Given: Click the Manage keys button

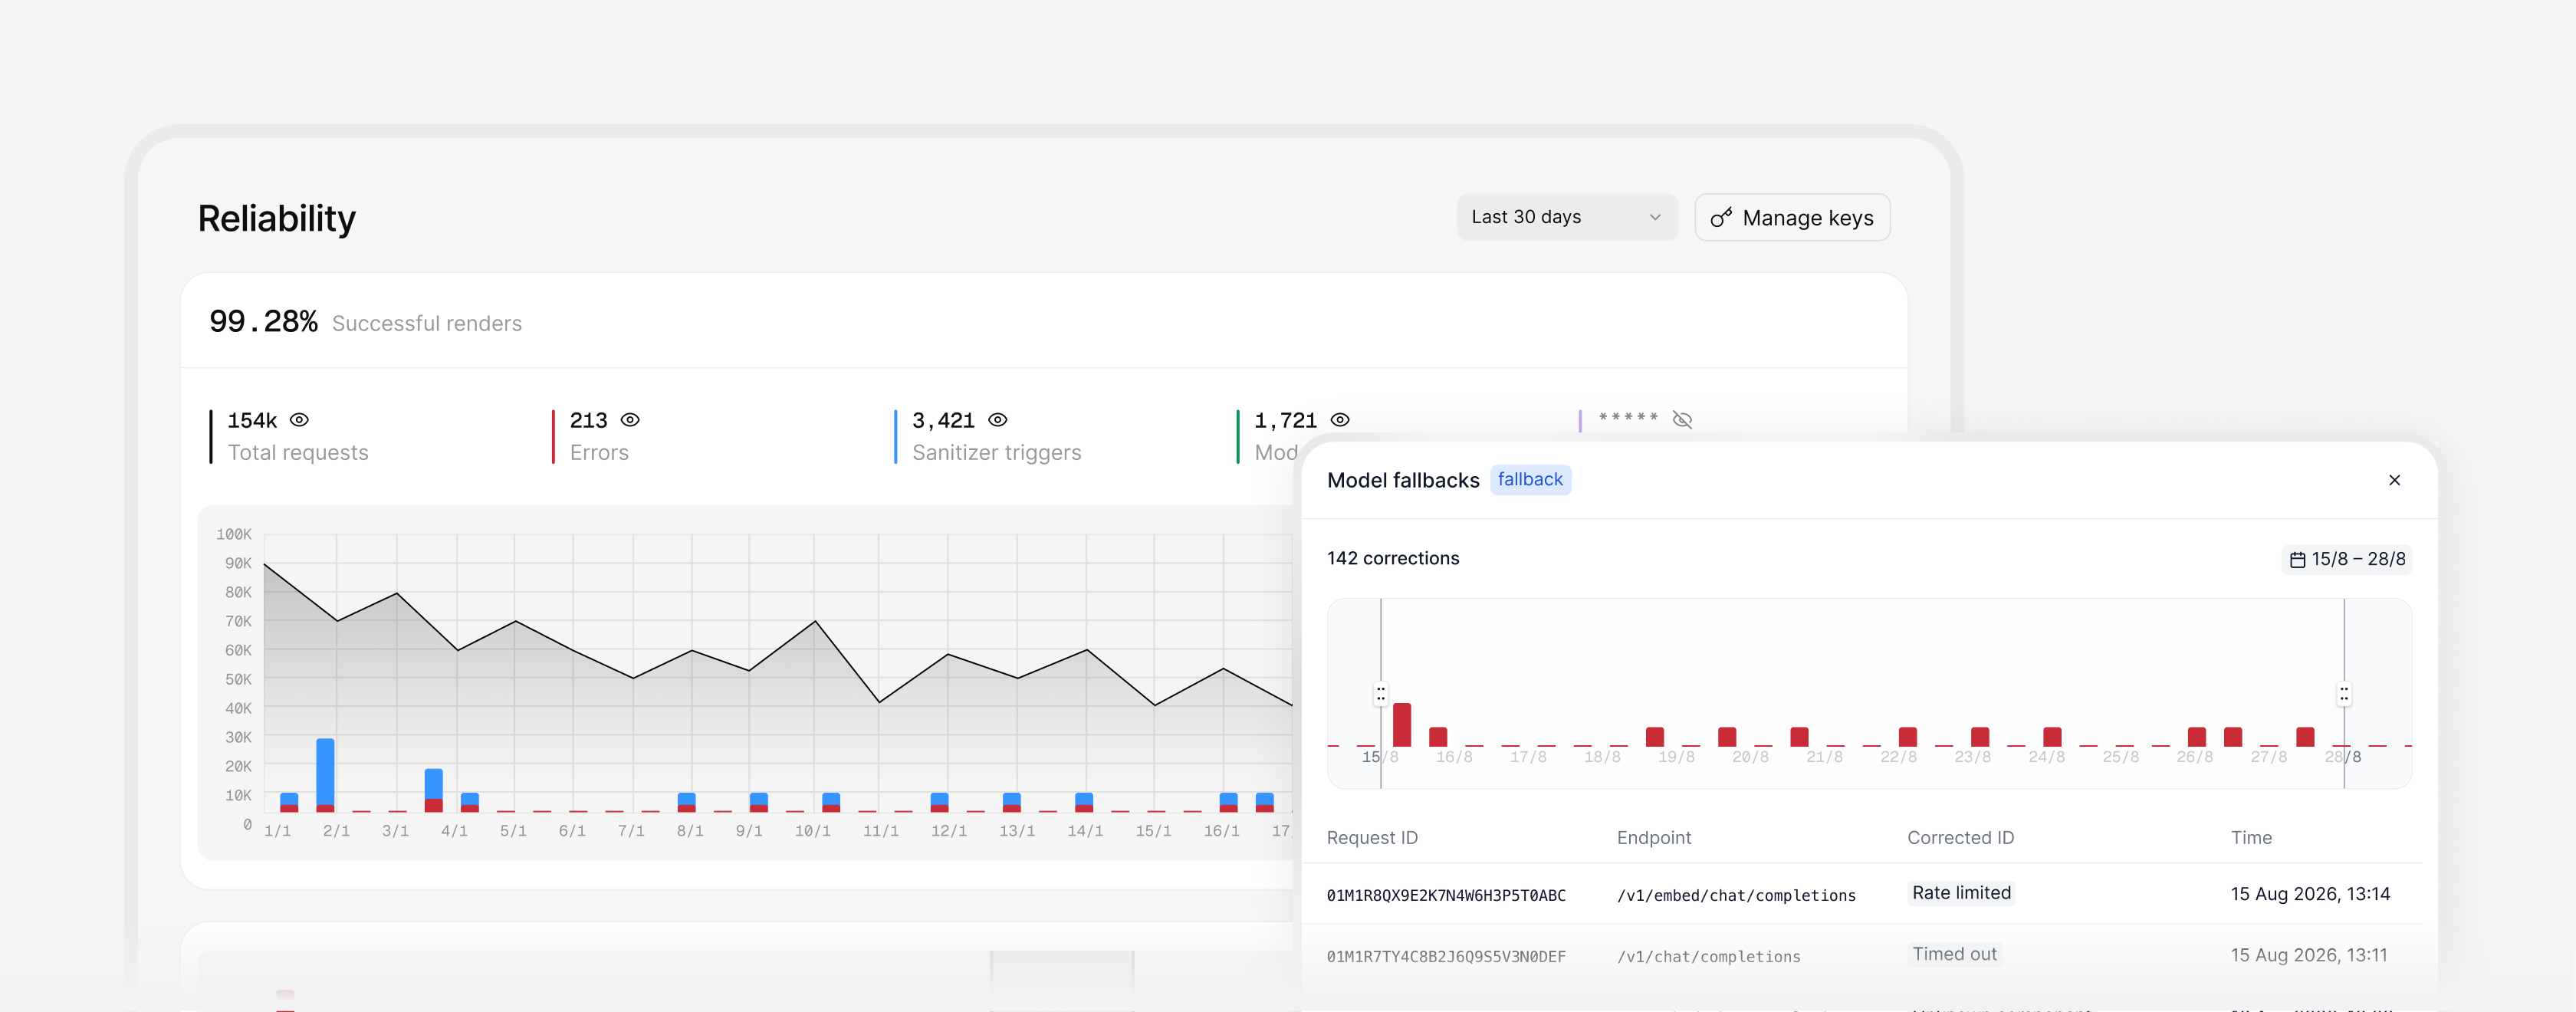Looking at the screenshot, I should (x=1792, y=217).
